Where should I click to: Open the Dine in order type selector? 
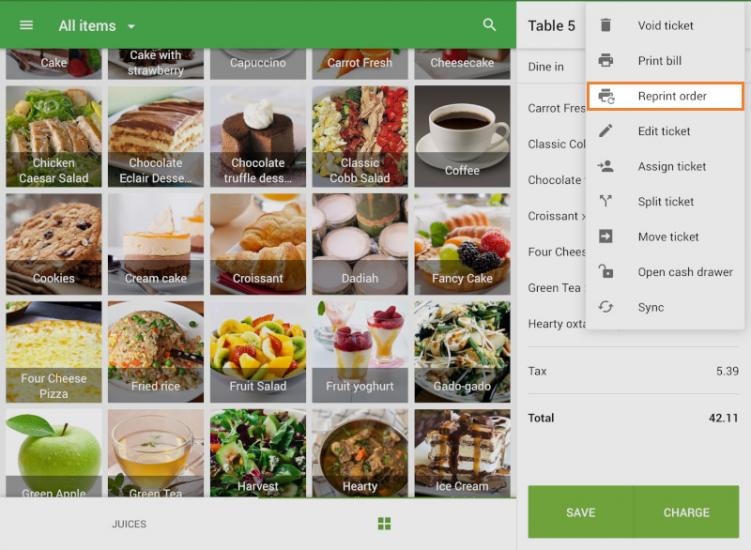[x=546, y=67]
